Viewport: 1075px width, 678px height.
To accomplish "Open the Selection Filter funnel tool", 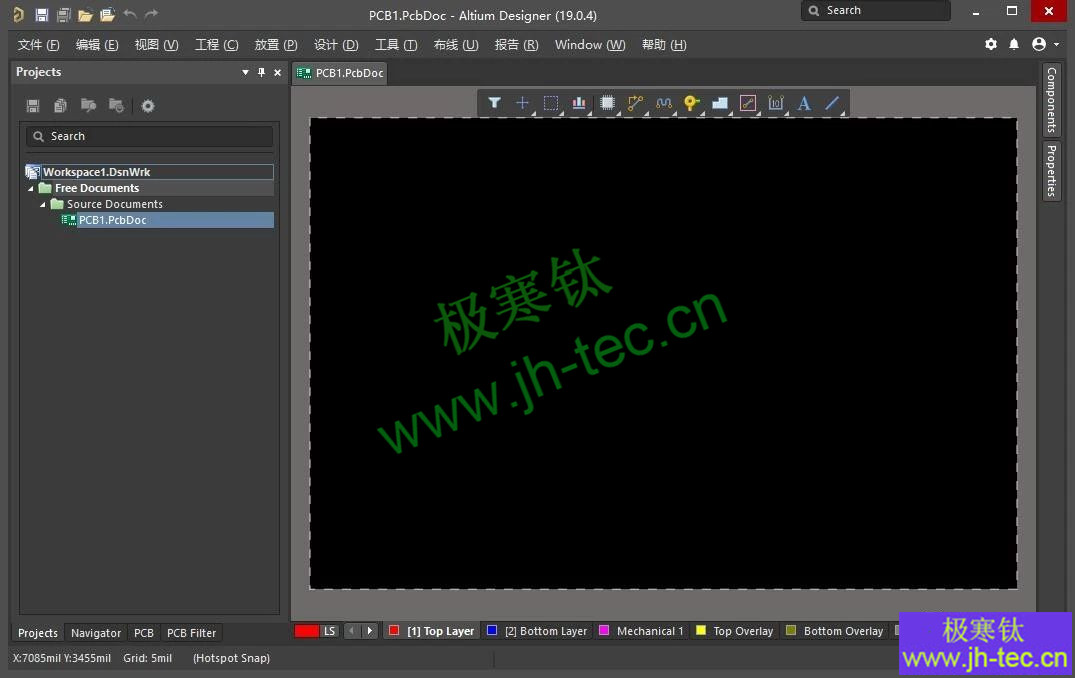I will pyautogui.click(x=494, y=103).
